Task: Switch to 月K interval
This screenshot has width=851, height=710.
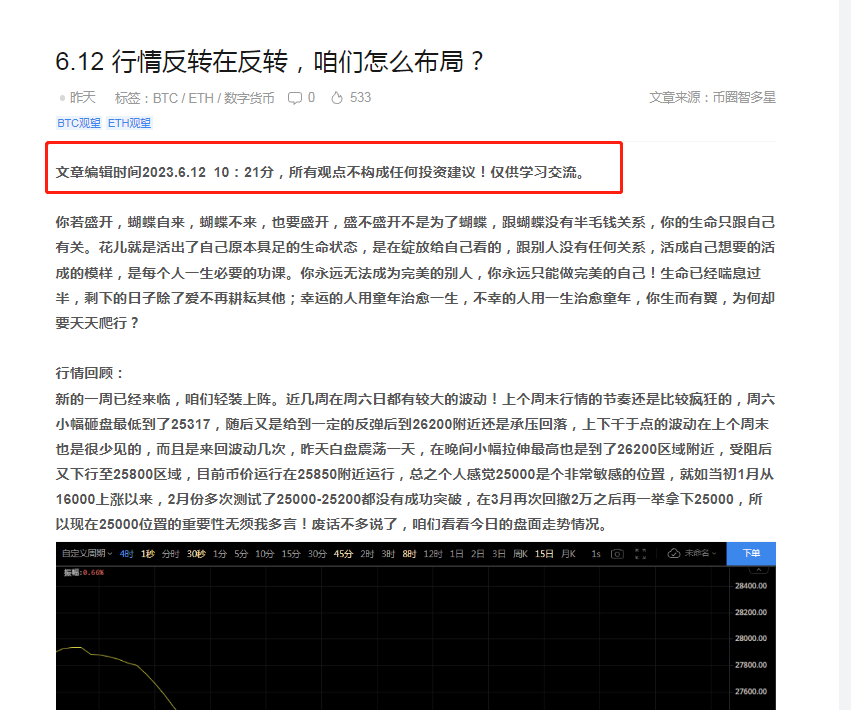Action: click(x=569, y=554)
